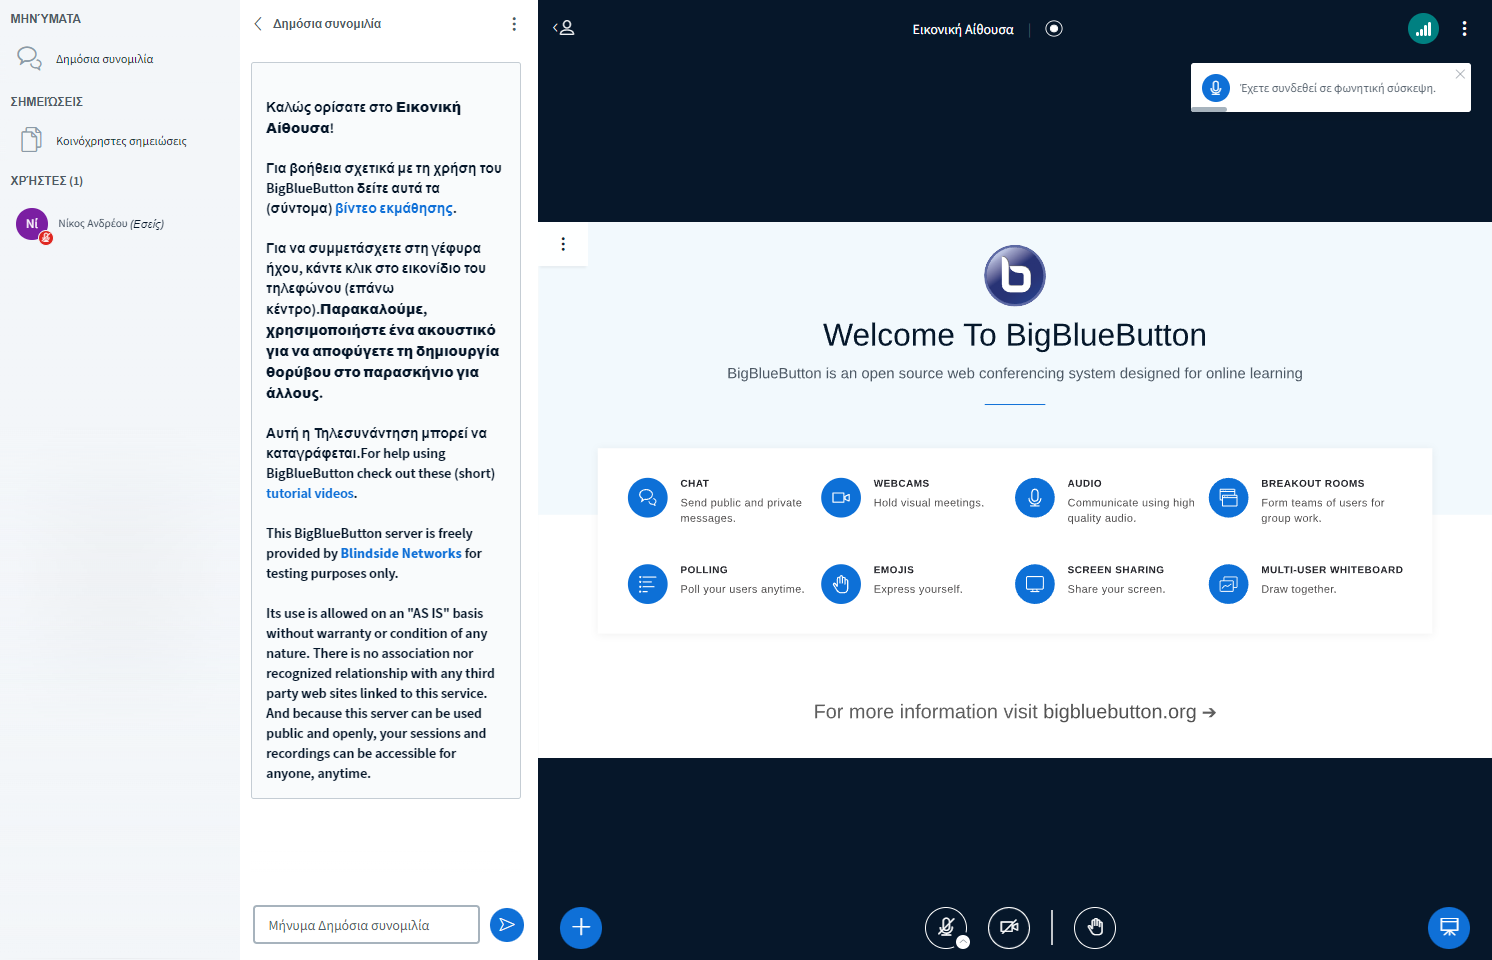1492x960 pixels.
Task: Click the Multi-User Whiteboard feature icon
Action: pos(1229,584)
